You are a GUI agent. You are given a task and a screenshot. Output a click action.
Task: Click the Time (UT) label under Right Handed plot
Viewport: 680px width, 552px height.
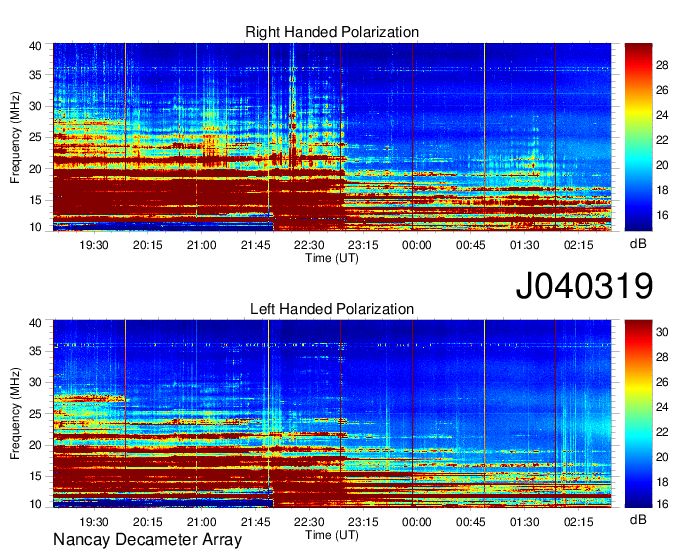pyautogui.click(x=332, y=258)
